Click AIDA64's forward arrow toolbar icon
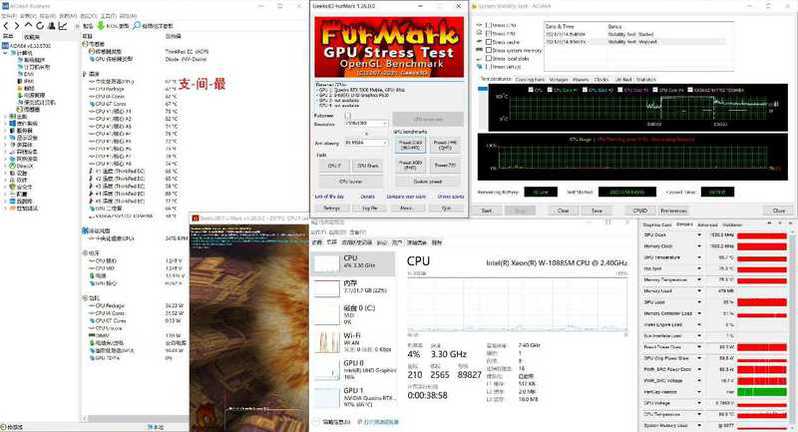798x432 pixels. [17, 25]
